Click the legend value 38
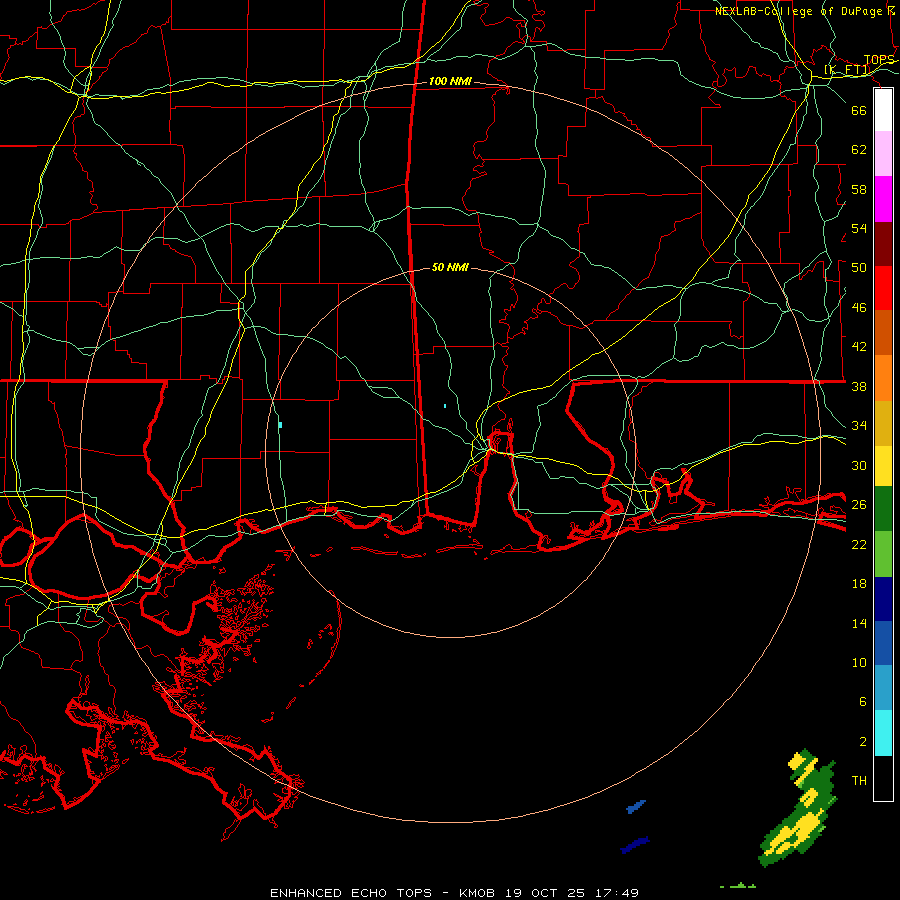Viewport: 900px width, 900px height. point(859,386)
